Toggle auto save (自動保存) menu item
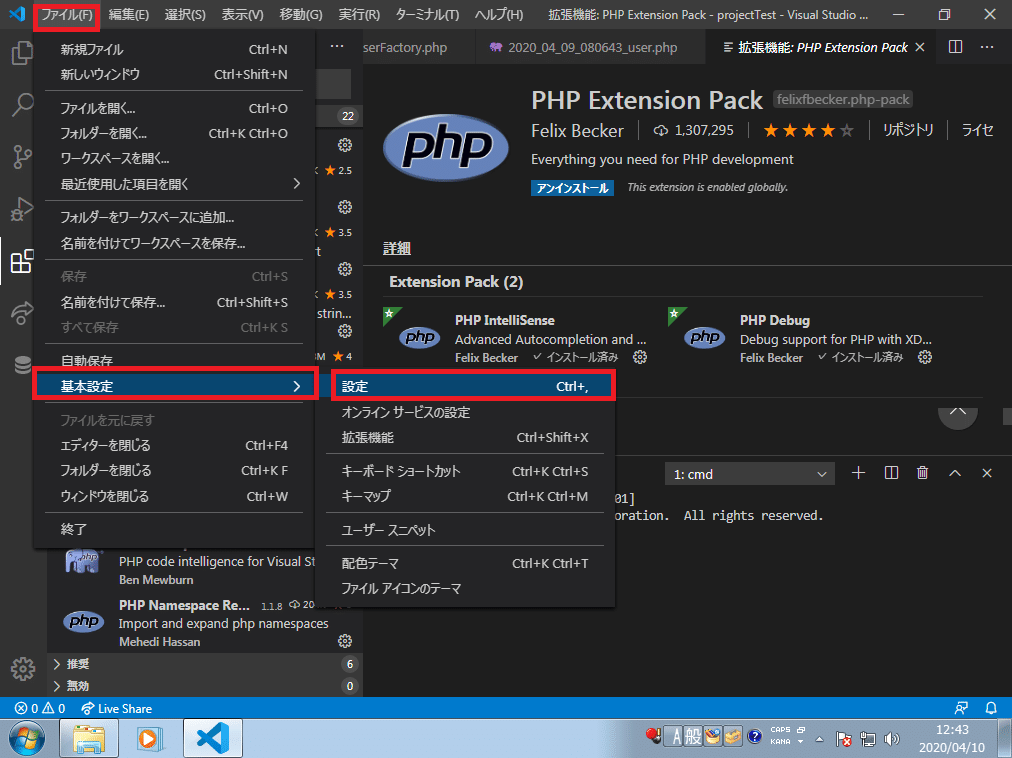The height and width of the screenshot is (758, 1012). coord(174,360)
